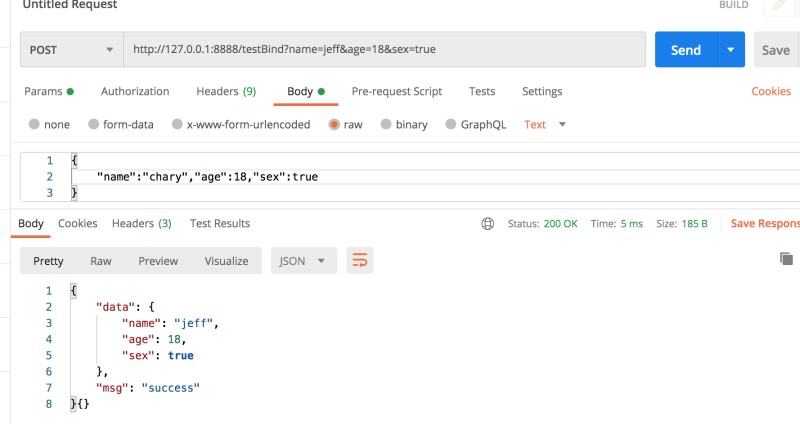Open the Cookies link on the right

pos(771,91)
